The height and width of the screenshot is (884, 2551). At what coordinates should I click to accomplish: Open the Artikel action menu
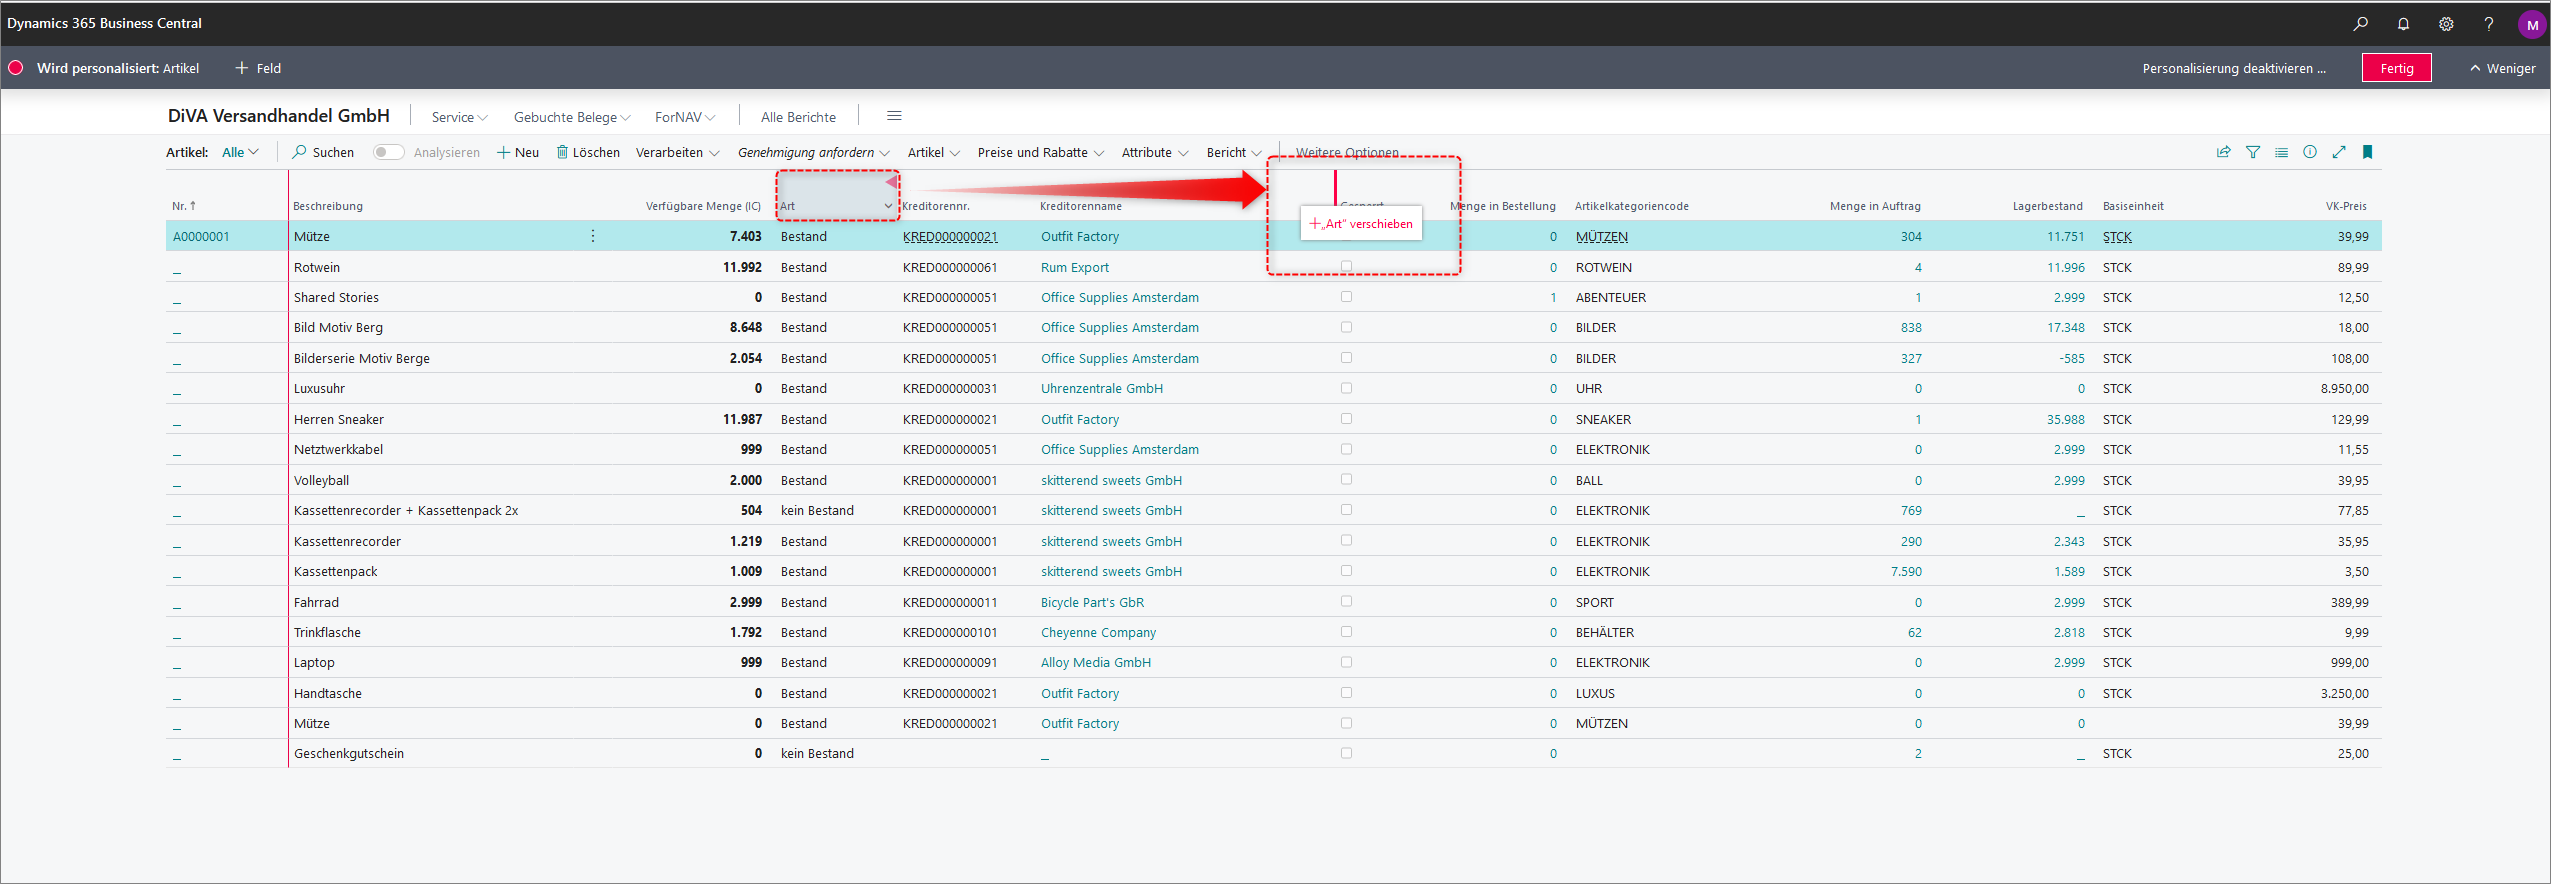click(933, 152)
